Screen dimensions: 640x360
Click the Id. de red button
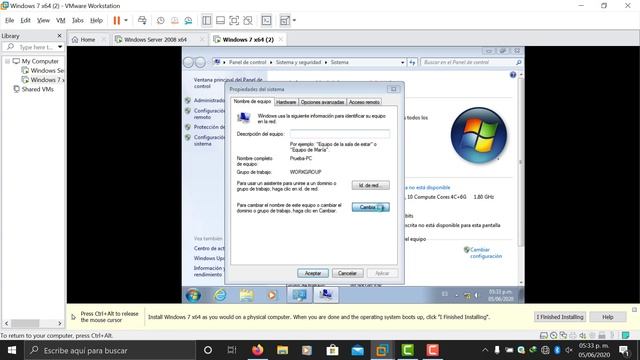pyautogui.click(x=371, y=185)
